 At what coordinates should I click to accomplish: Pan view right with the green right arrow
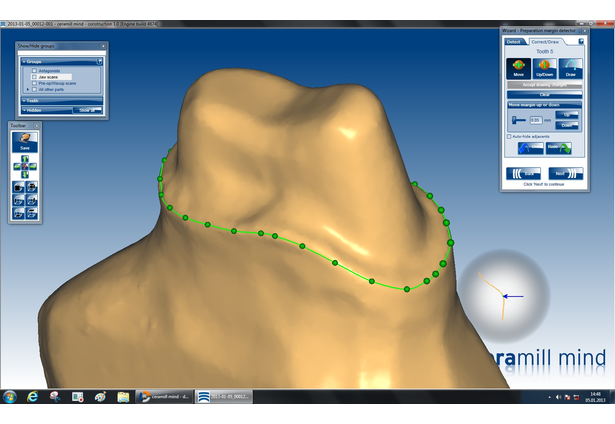coord(33,167)
